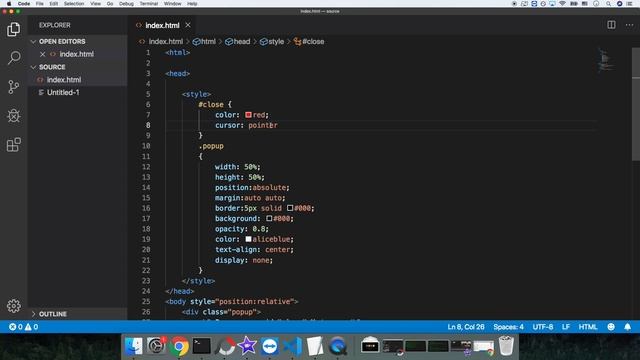Close index.html in Open Editors list
640x360 pixels.
pyautogui.click(x=42, y=54)
